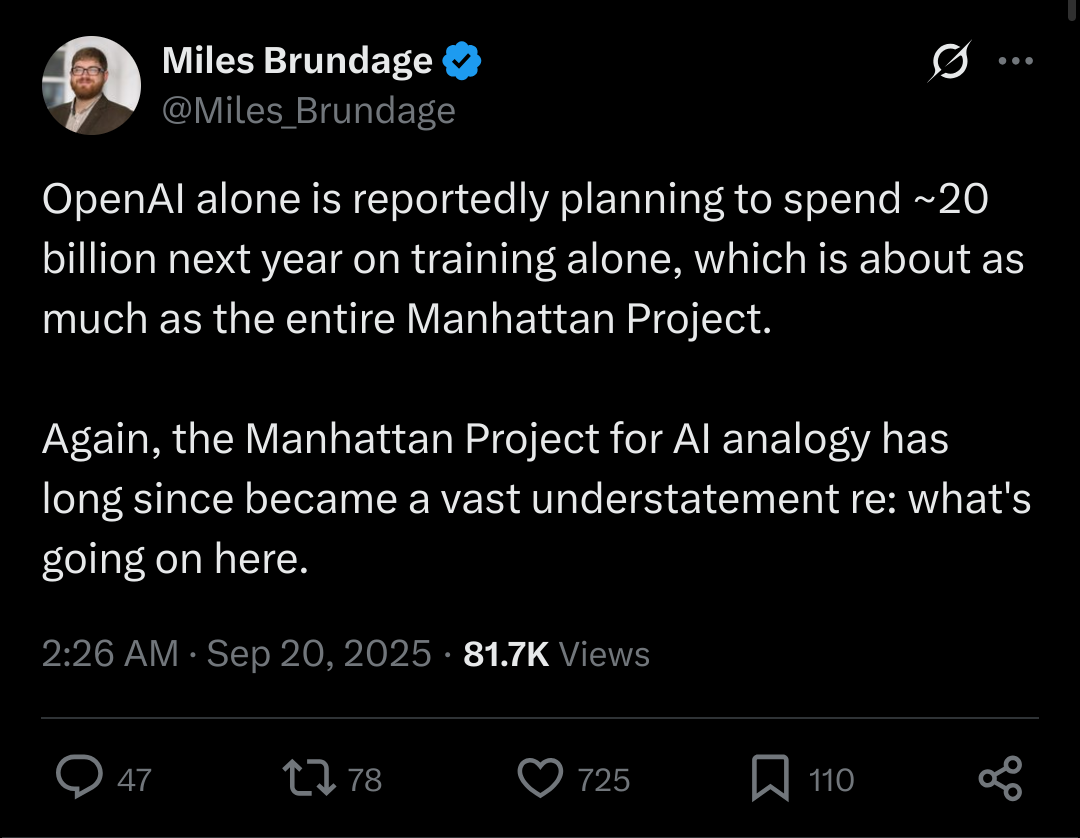Click the 110 bookmarks count
The width and height of the screenshot is (1080, 838).
(x=831, y=780)
